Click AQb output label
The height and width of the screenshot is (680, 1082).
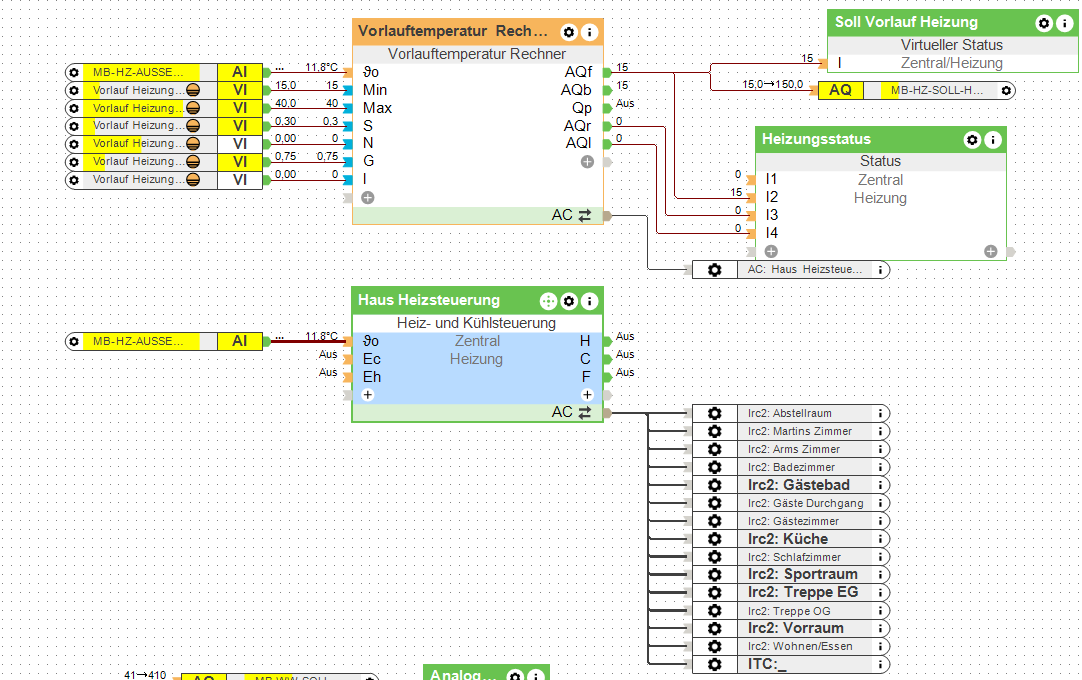[x=576, y=90]
